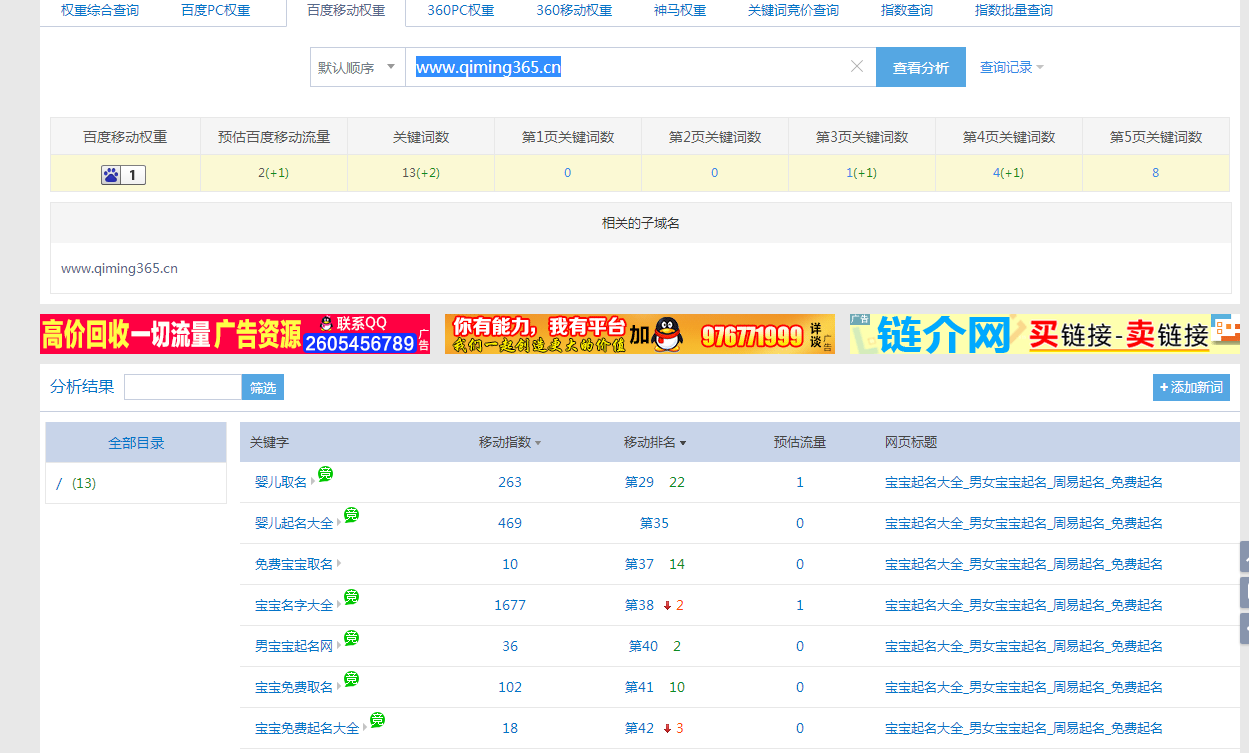1249x753 pixels.
Task: Expand the triangle next to 宝宝名字大全
Action: [339, 605]
